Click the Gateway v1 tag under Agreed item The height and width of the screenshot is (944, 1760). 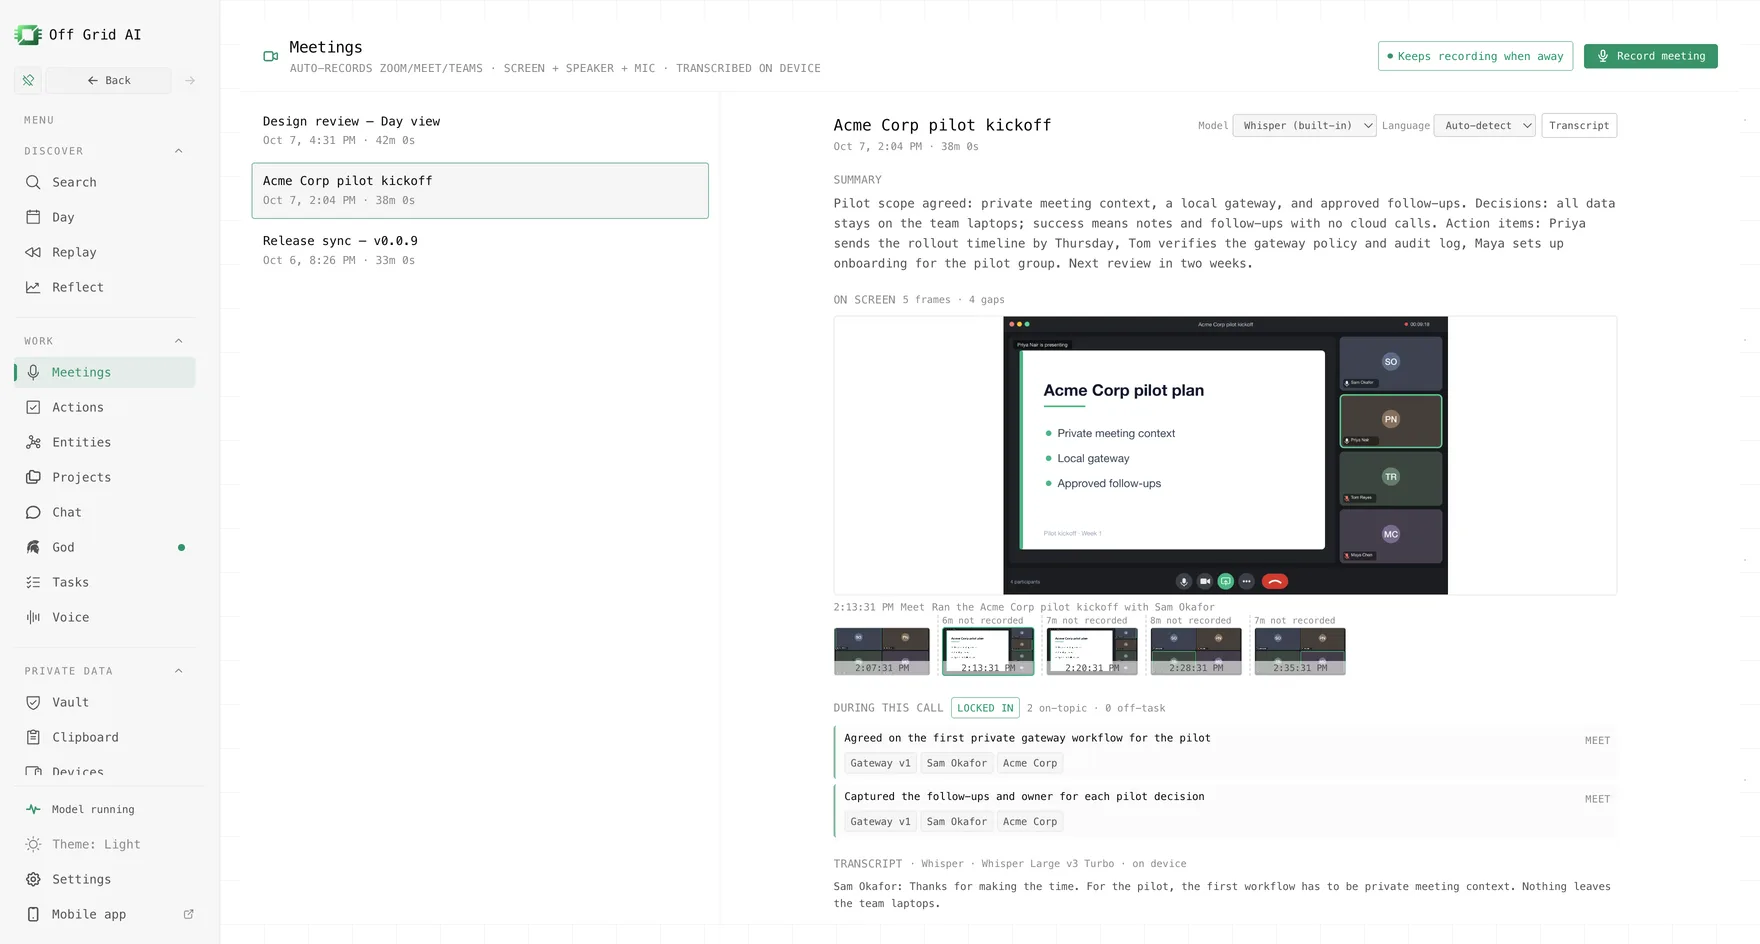pos(880,763)
